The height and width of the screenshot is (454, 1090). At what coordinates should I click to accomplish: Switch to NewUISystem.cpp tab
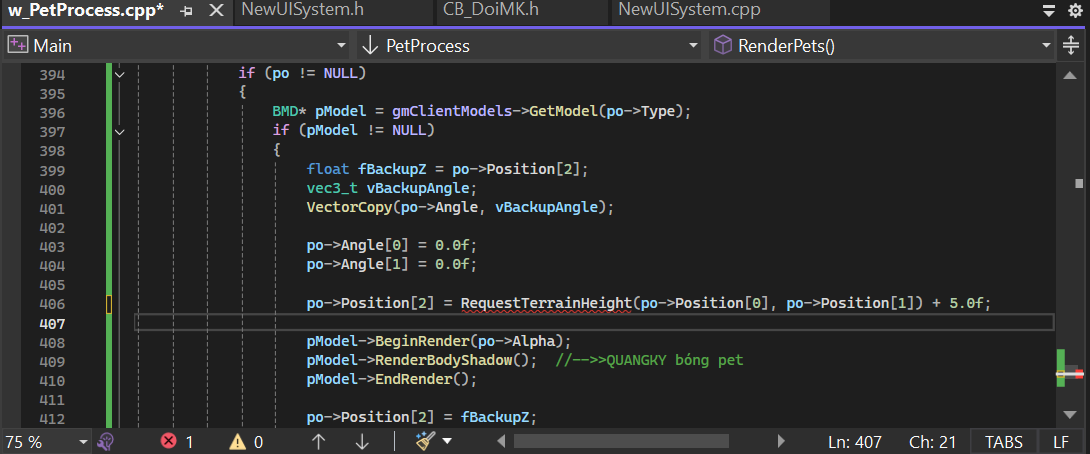[689, 10]
